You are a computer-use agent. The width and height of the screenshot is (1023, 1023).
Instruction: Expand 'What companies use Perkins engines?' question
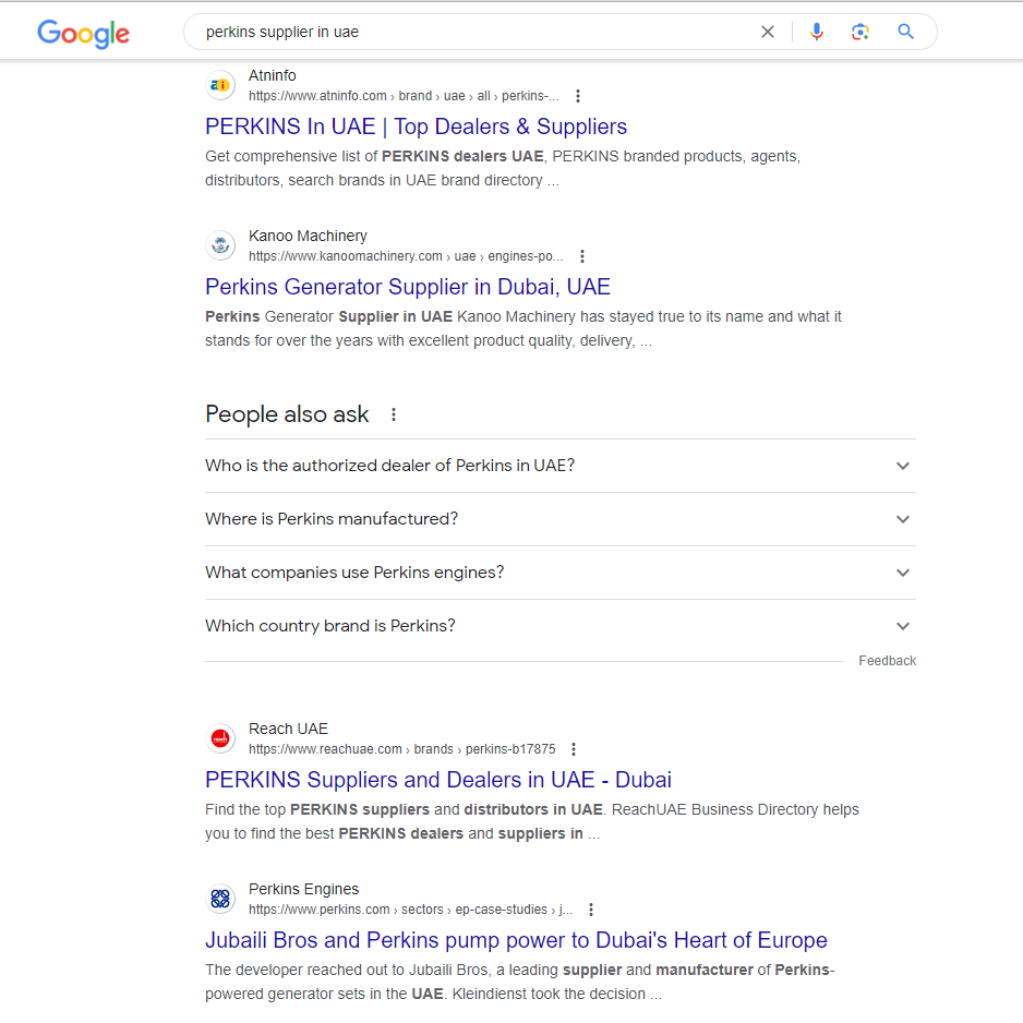902,573
